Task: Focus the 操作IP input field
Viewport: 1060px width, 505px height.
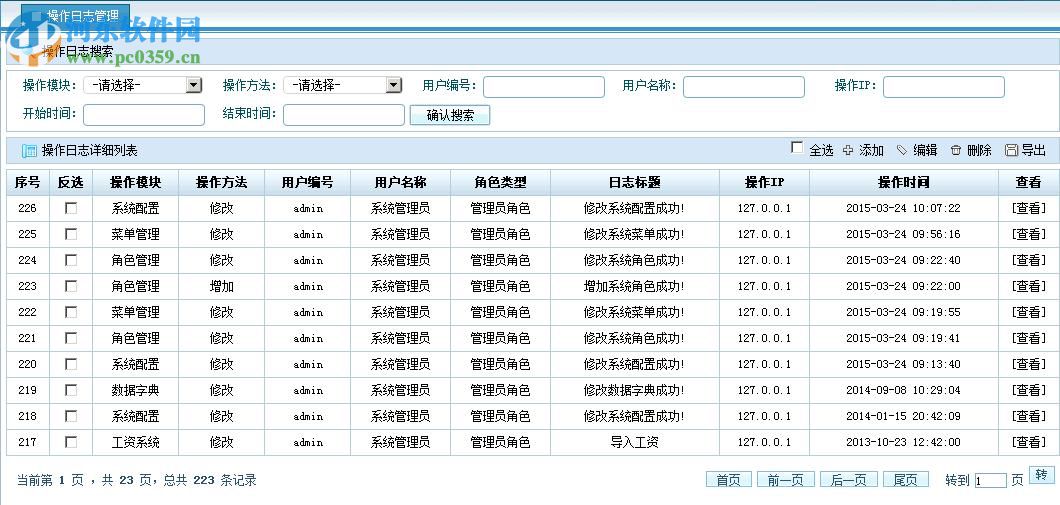Action: click(944, 87)
